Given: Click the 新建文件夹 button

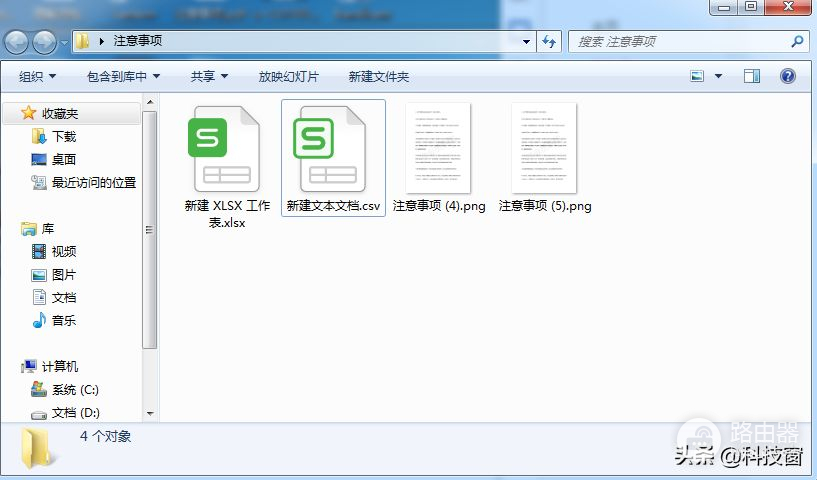Looking at the screenshot, I should click(x=378, y=76).
